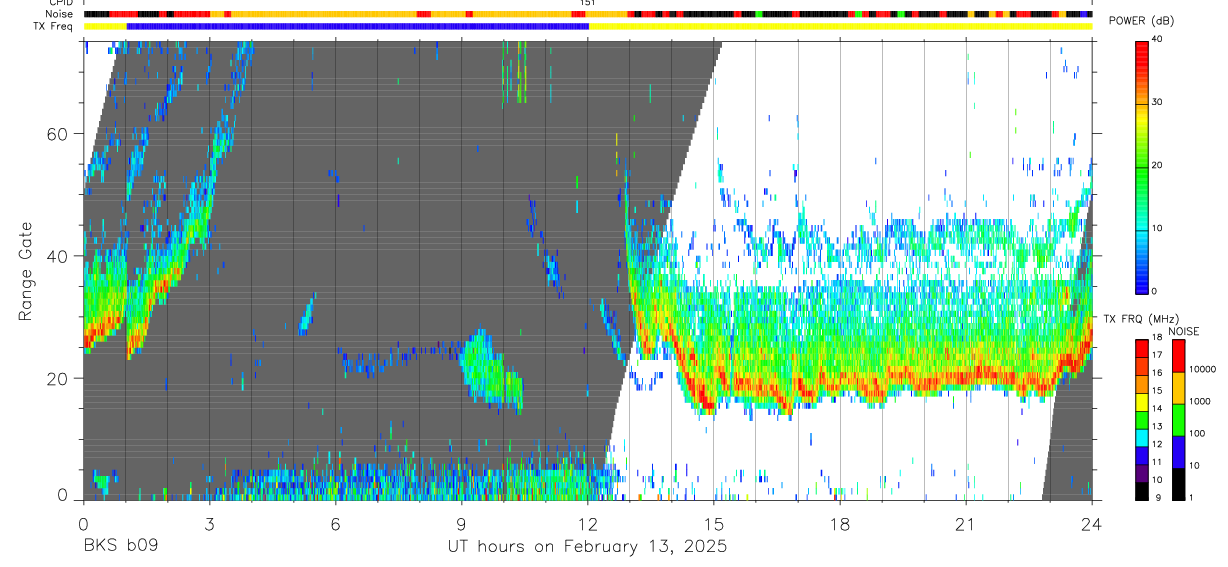This screenshot has height=567, width=1228.
Task: Click the multicolored Noise strip above the plot
Action: (x=588, y=14)
